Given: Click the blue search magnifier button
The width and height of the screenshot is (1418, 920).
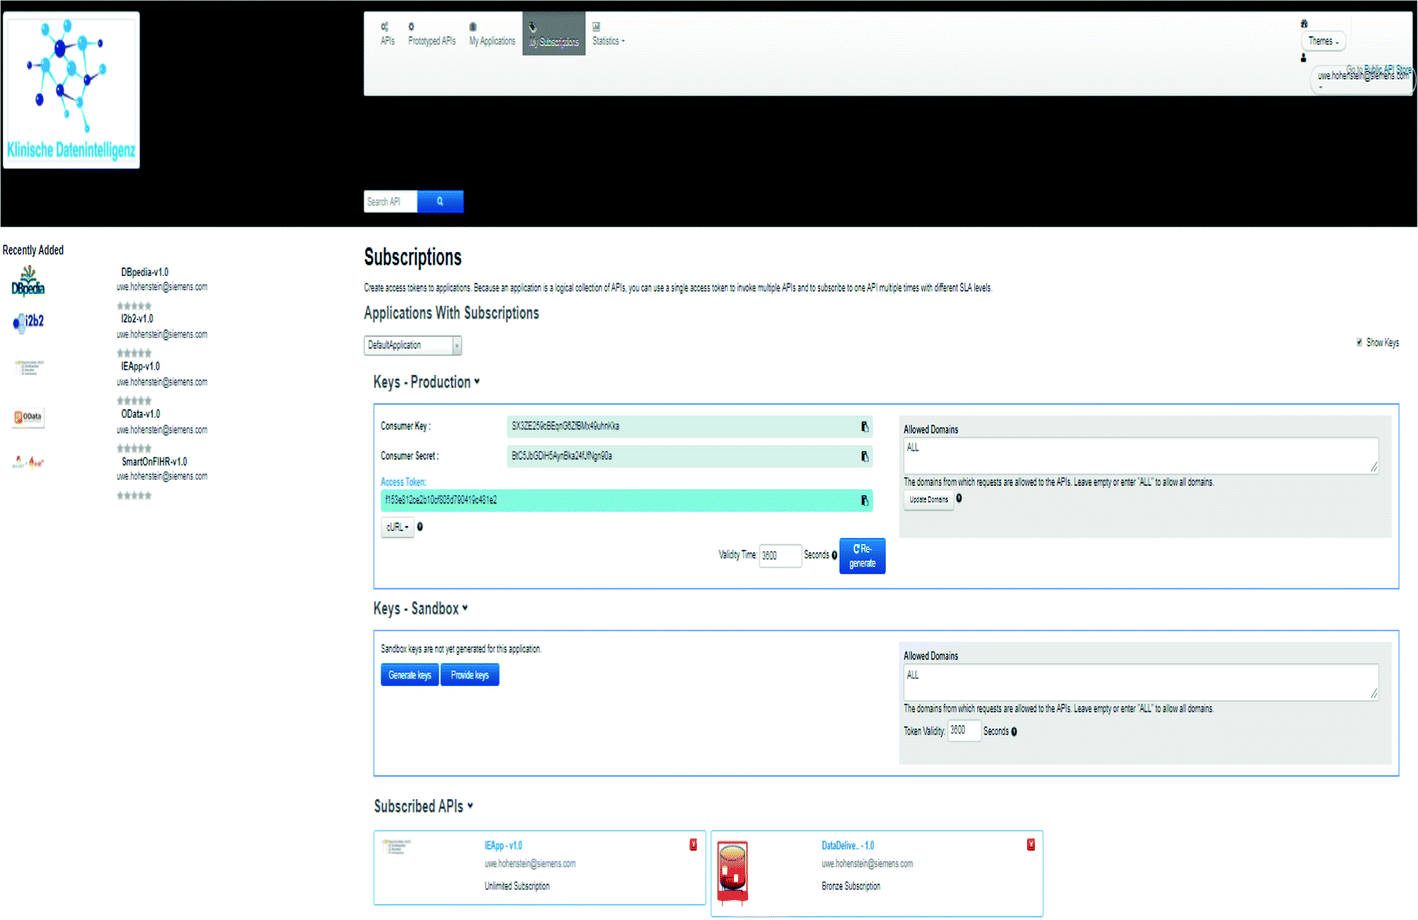Looking at the screenshot, I should (440, 202).
